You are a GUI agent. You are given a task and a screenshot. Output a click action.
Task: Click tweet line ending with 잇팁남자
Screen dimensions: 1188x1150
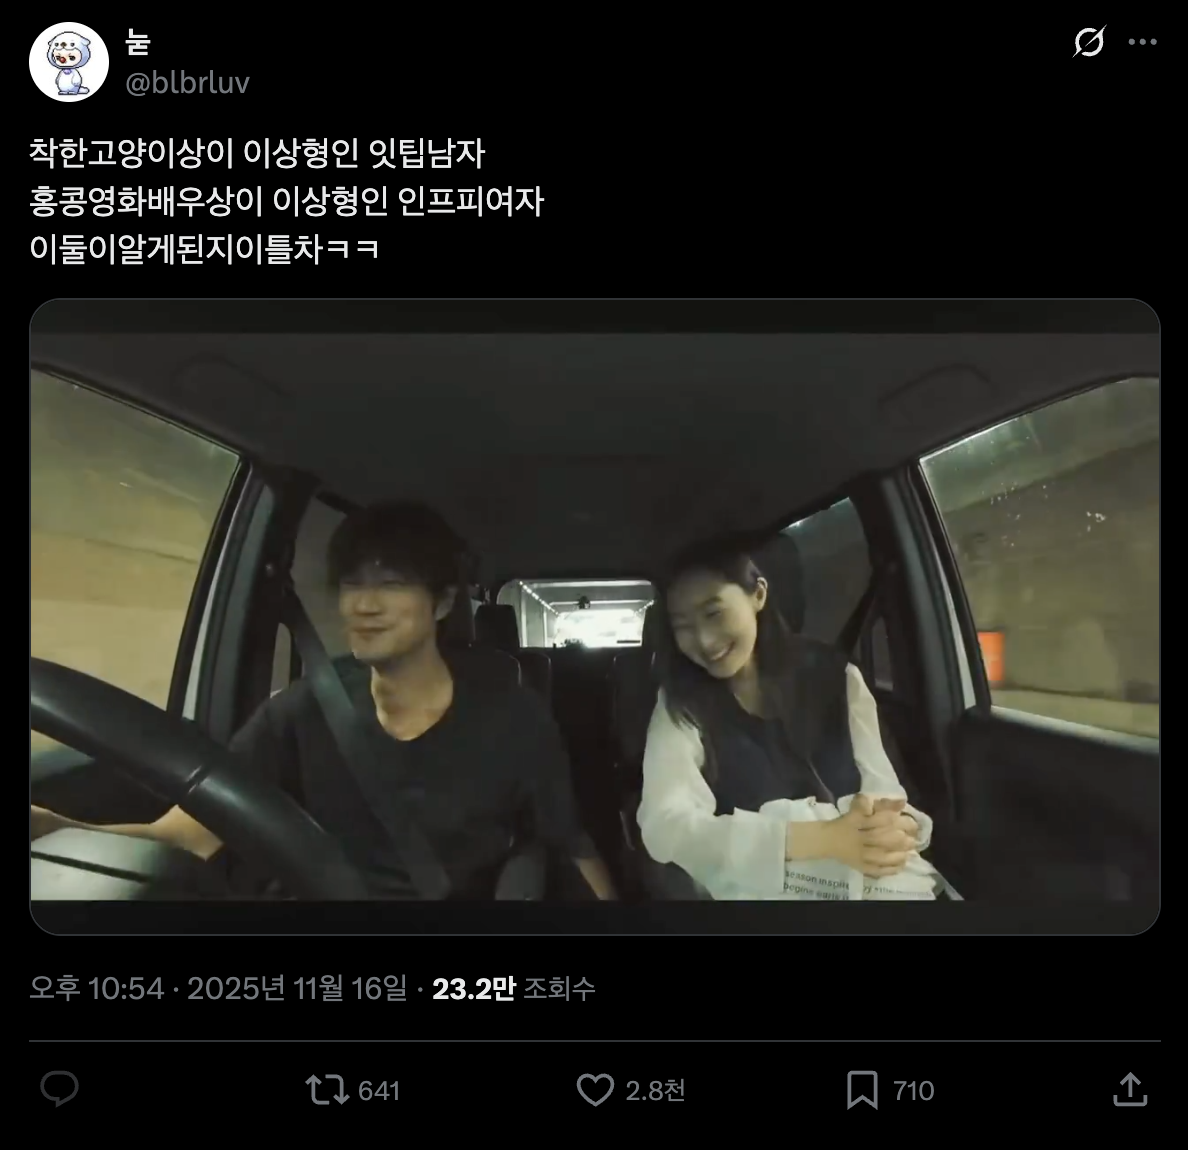[257, 154]
